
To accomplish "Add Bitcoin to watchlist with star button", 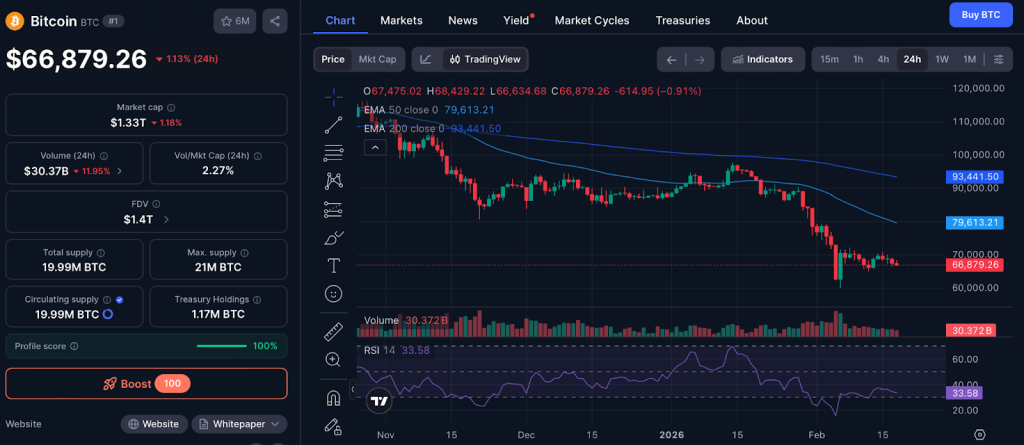I will (234, 21).
